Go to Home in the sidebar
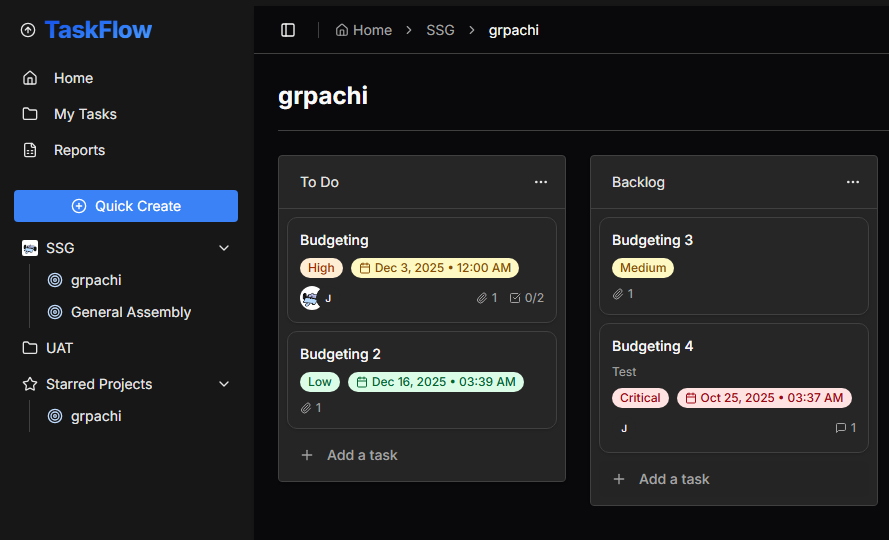The image size is (889, 540). (x=73, y=78)
